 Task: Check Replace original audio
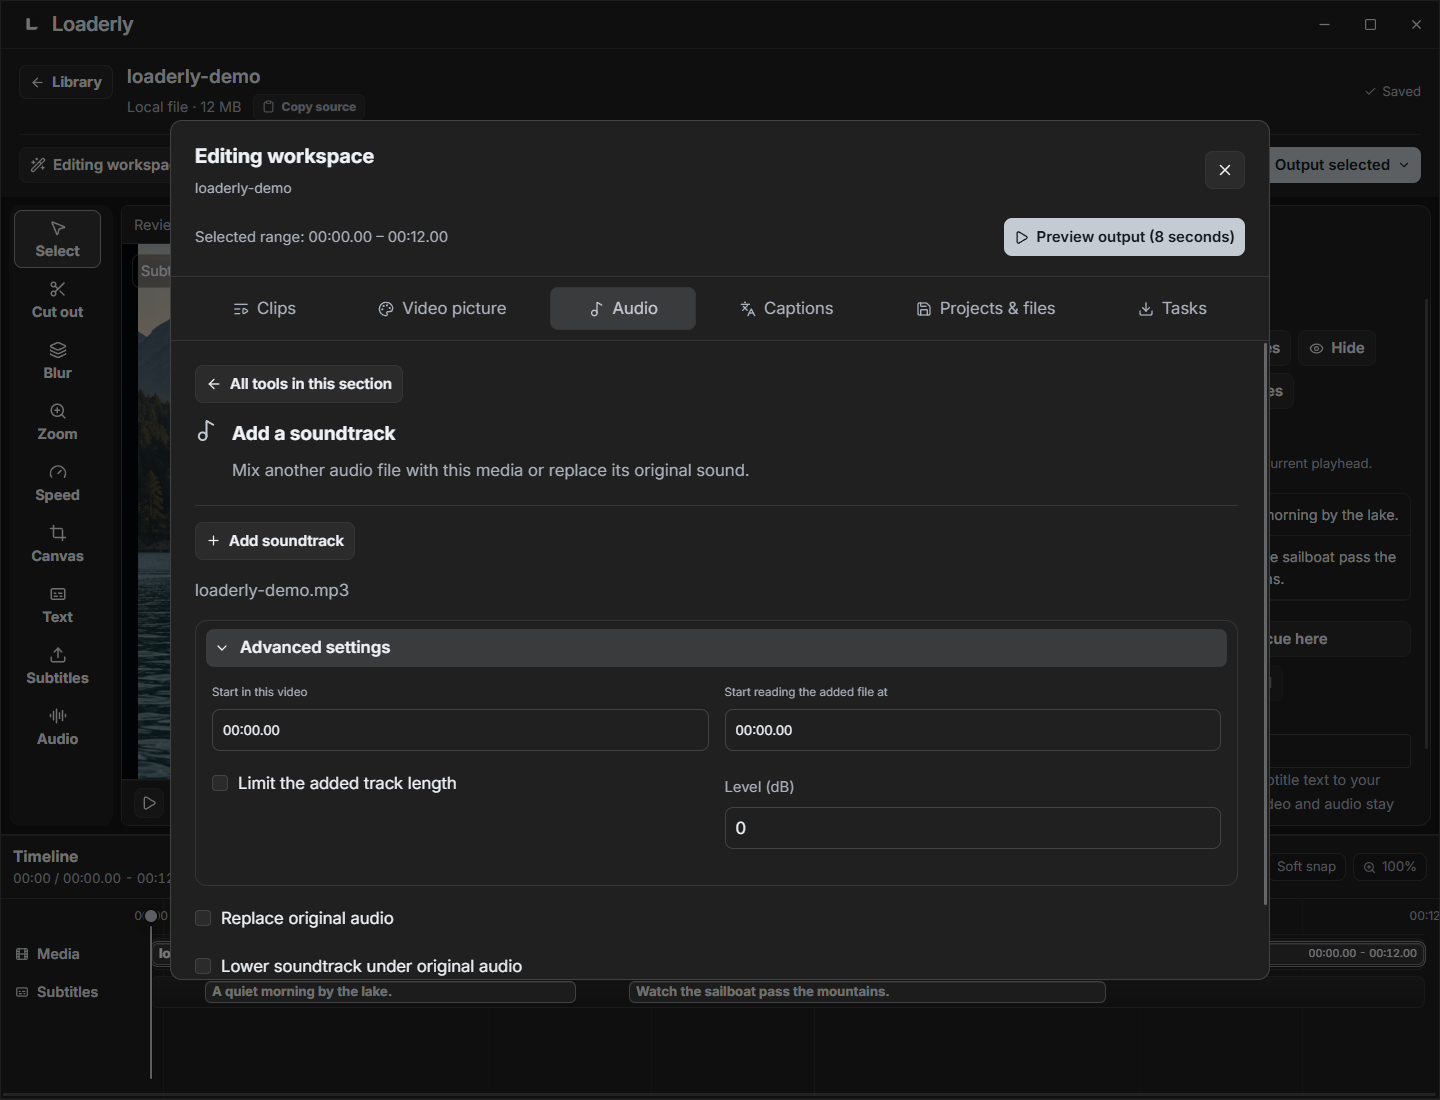pos(203,918)
